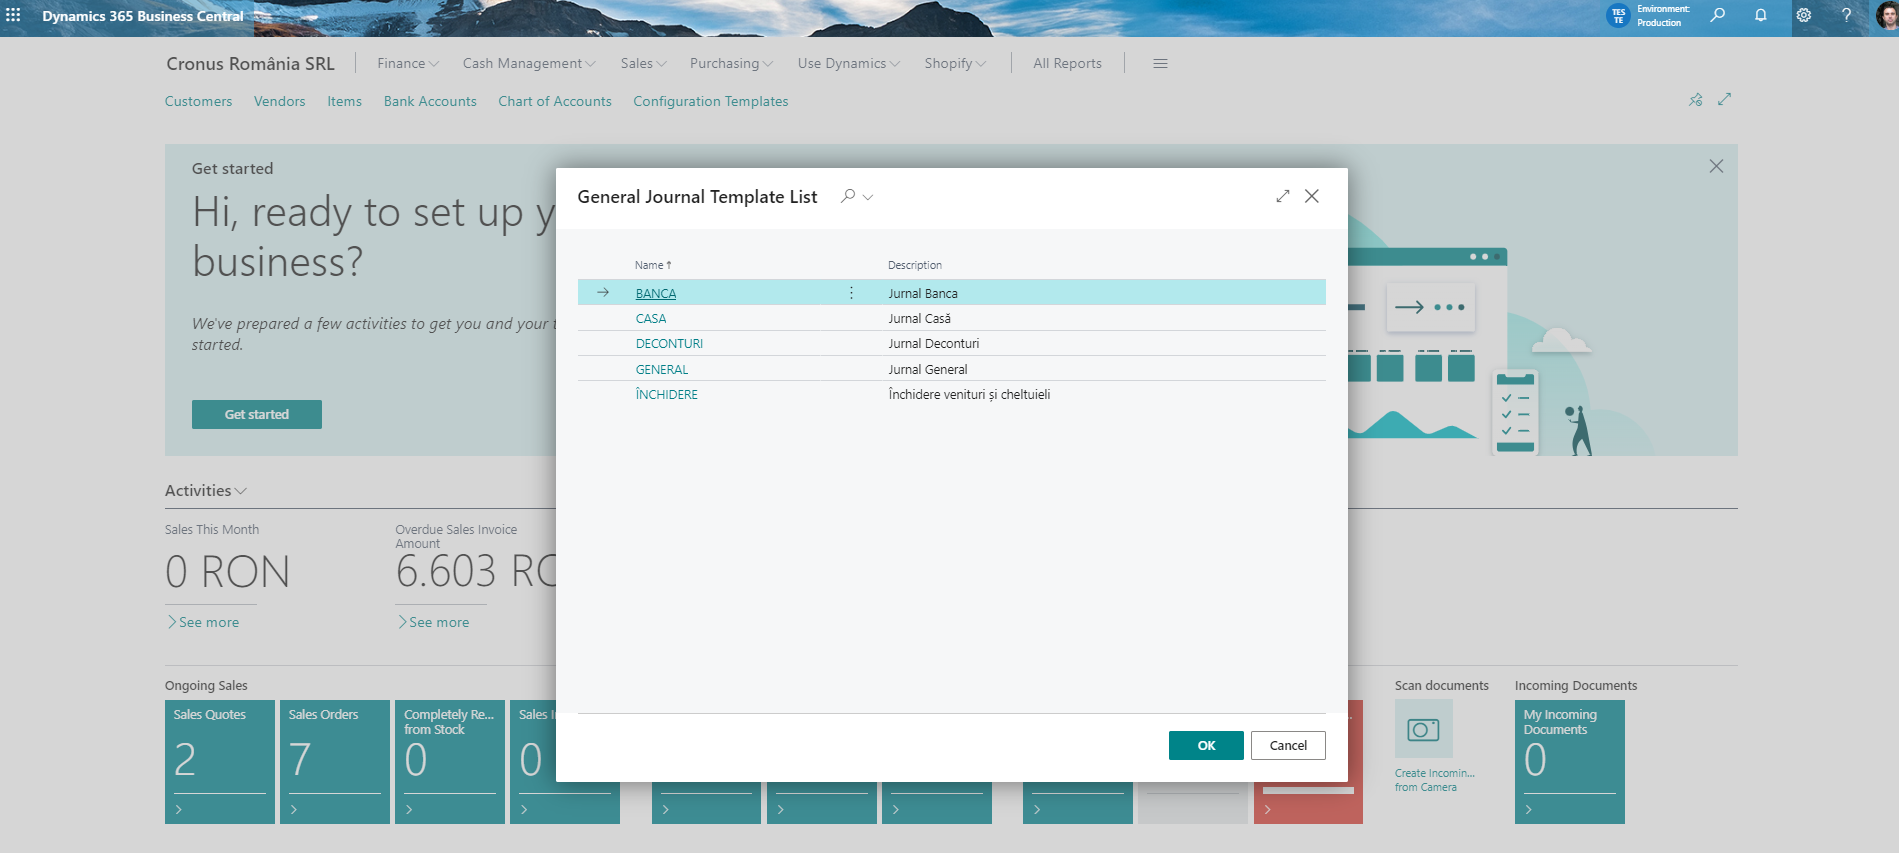
Task: Click the pin/personalize icon on role center
Action: 1695,99
